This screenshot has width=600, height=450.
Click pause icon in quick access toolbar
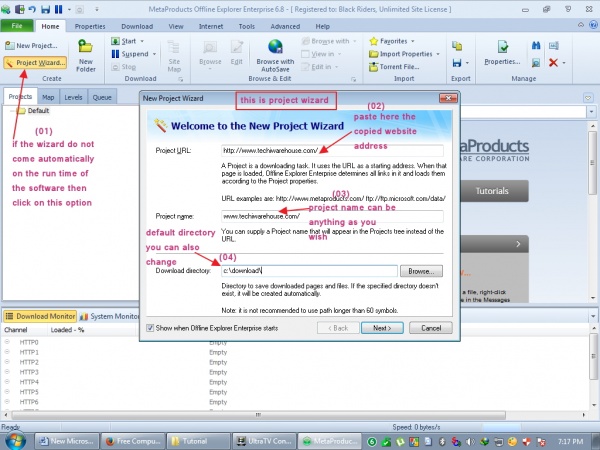click(x=58, y=9)
